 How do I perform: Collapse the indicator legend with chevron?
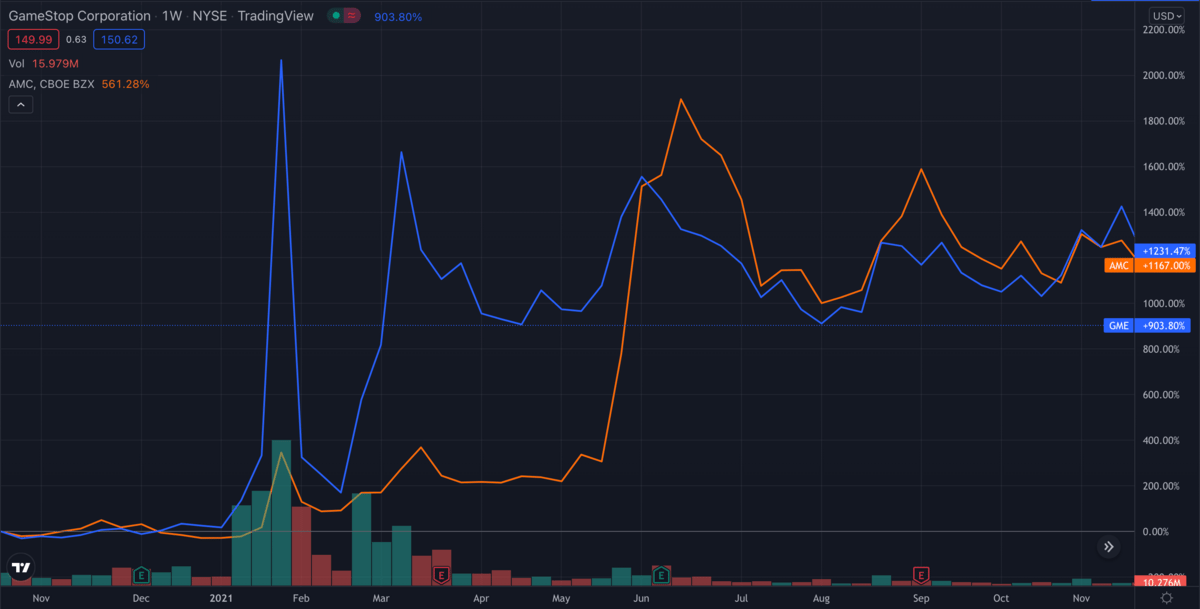(20, 105)
